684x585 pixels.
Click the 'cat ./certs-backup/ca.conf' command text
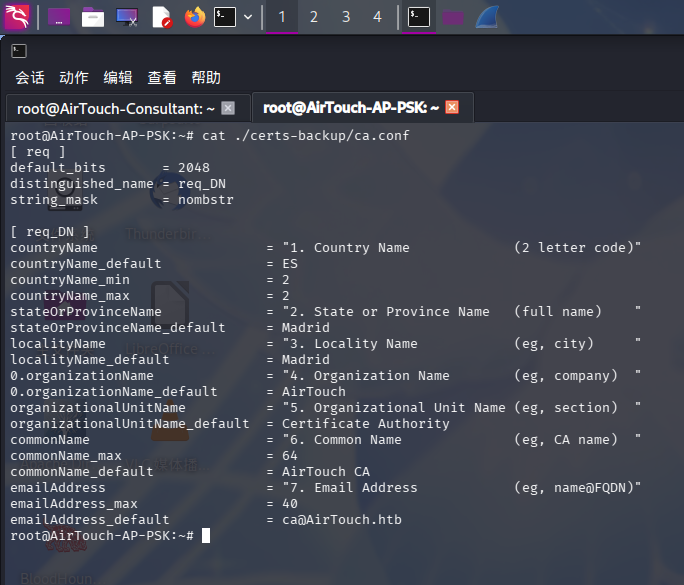click(306, 136)
